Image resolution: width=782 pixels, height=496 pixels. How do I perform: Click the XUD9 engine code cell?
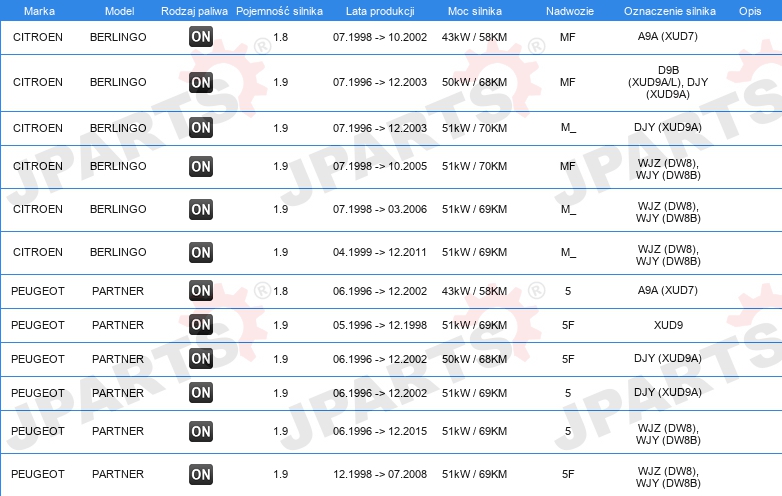(x=668, y=325)
